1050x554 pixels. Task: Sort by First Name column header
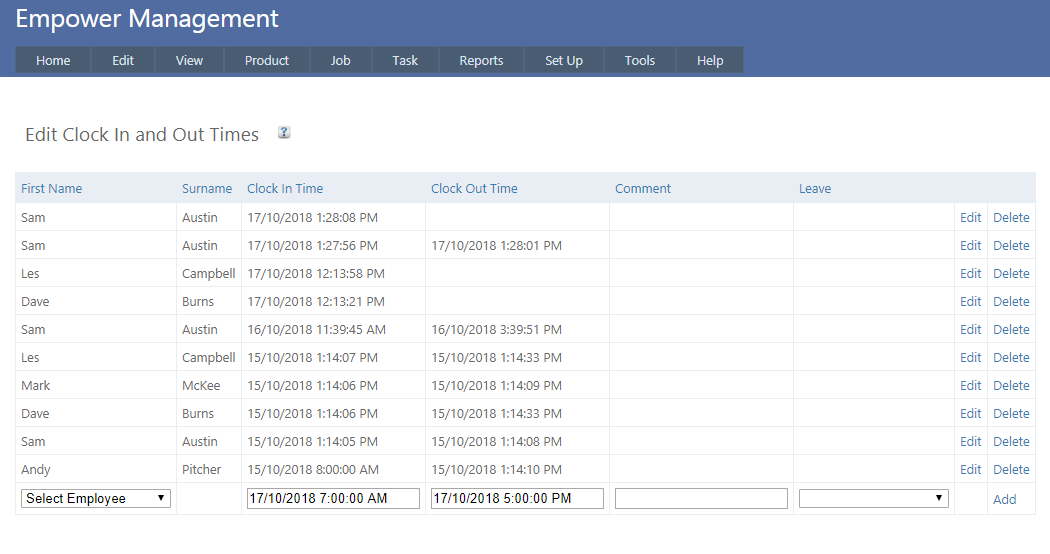52,188
